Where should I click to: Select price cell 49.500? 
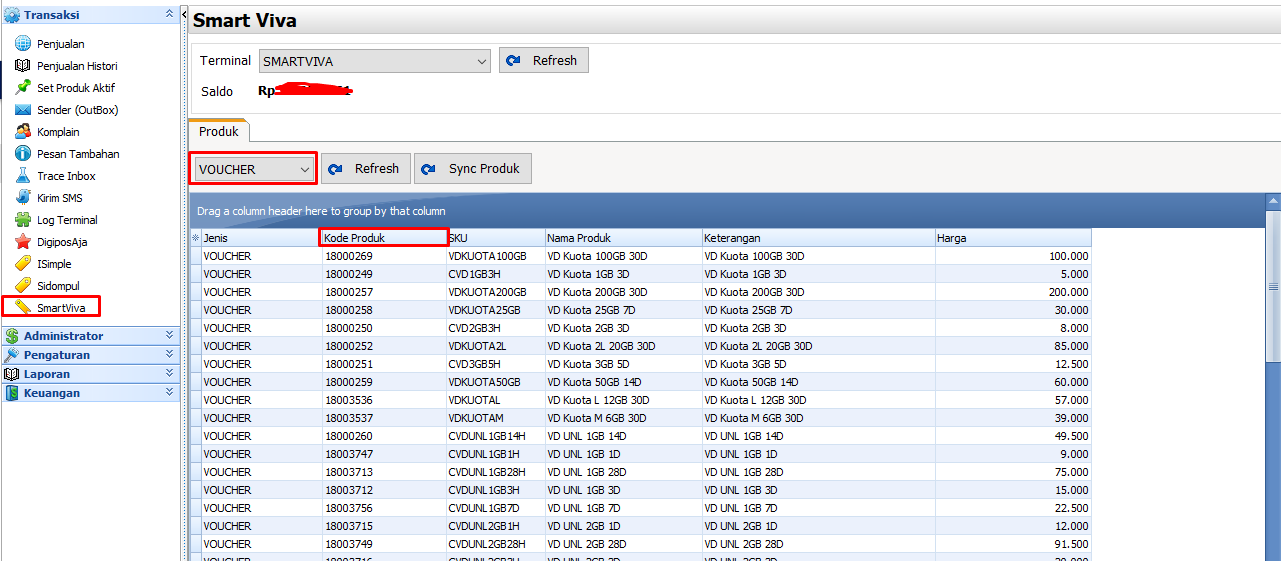1013,436
